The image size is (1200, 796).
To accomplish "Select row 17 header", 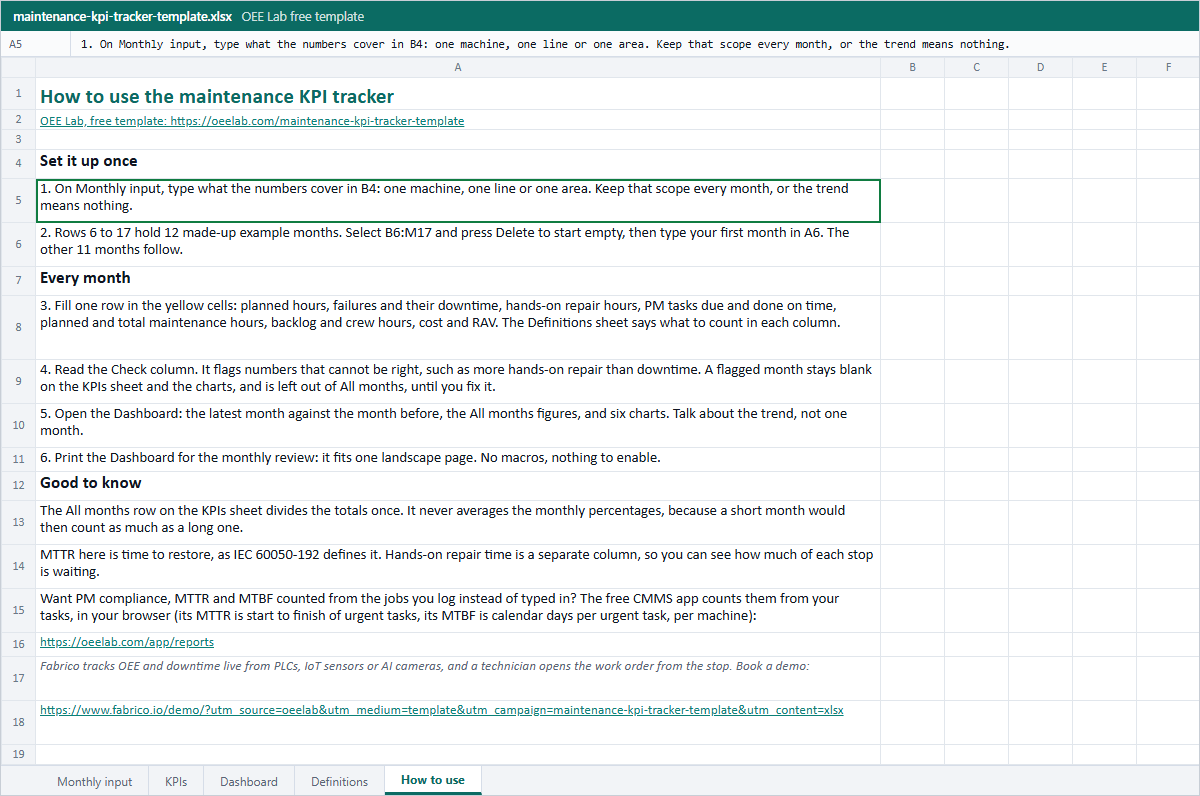I will click(18, 678).
